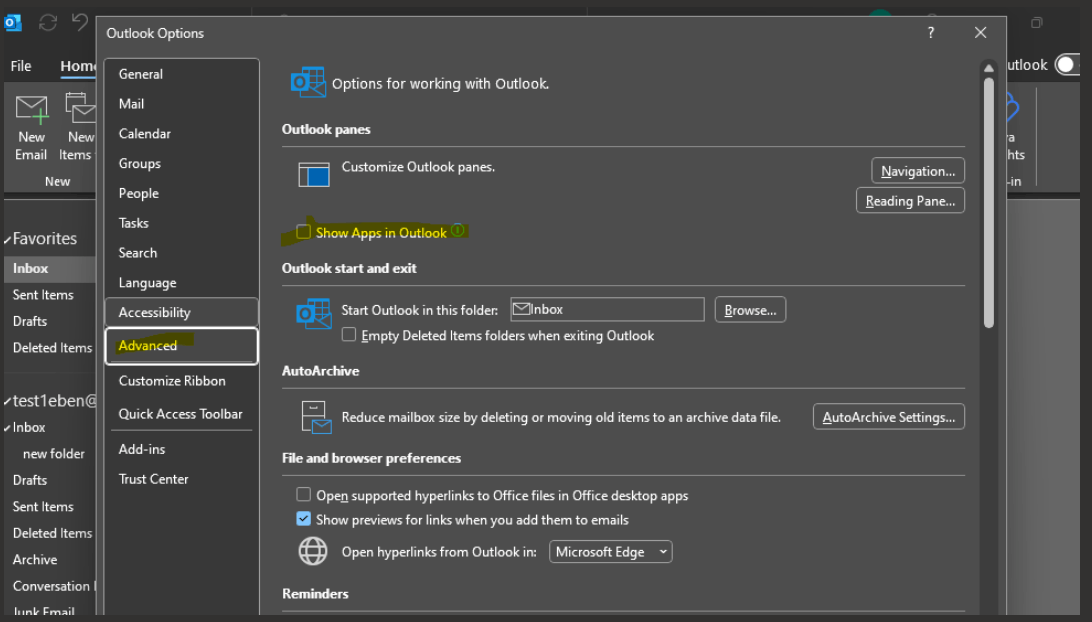Open the Trust Center category

click(182, 479)
